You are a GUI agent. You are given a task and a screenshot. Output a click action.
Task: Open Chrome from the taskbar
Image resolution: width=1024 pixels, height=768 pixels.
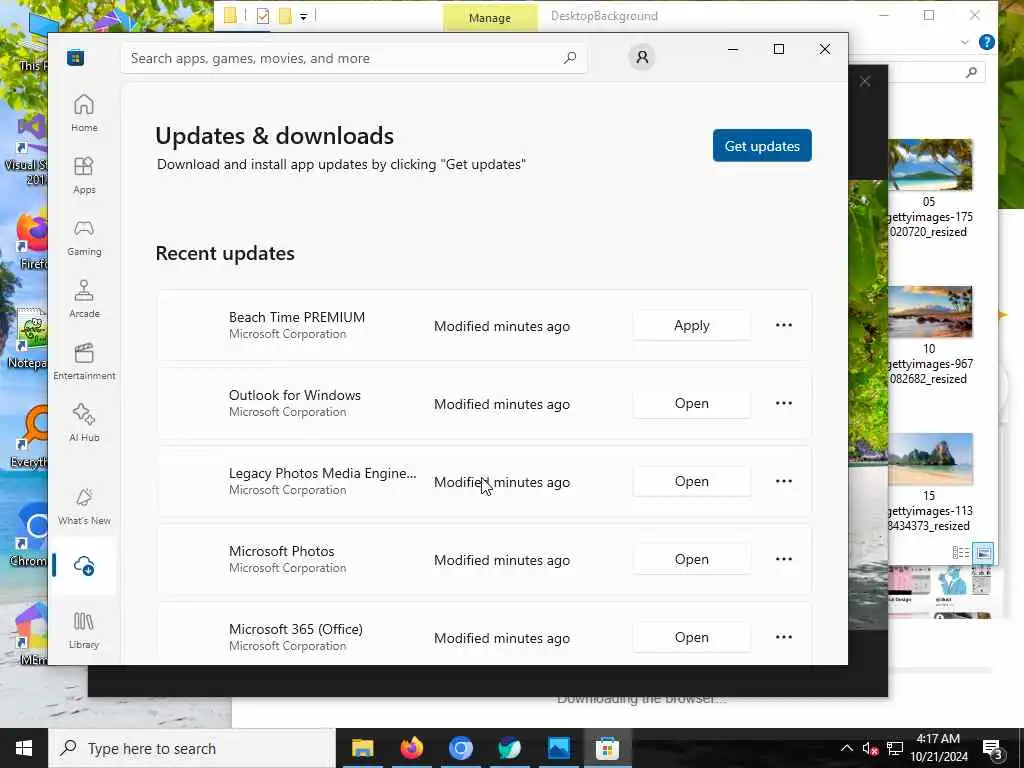coord(460,748)
